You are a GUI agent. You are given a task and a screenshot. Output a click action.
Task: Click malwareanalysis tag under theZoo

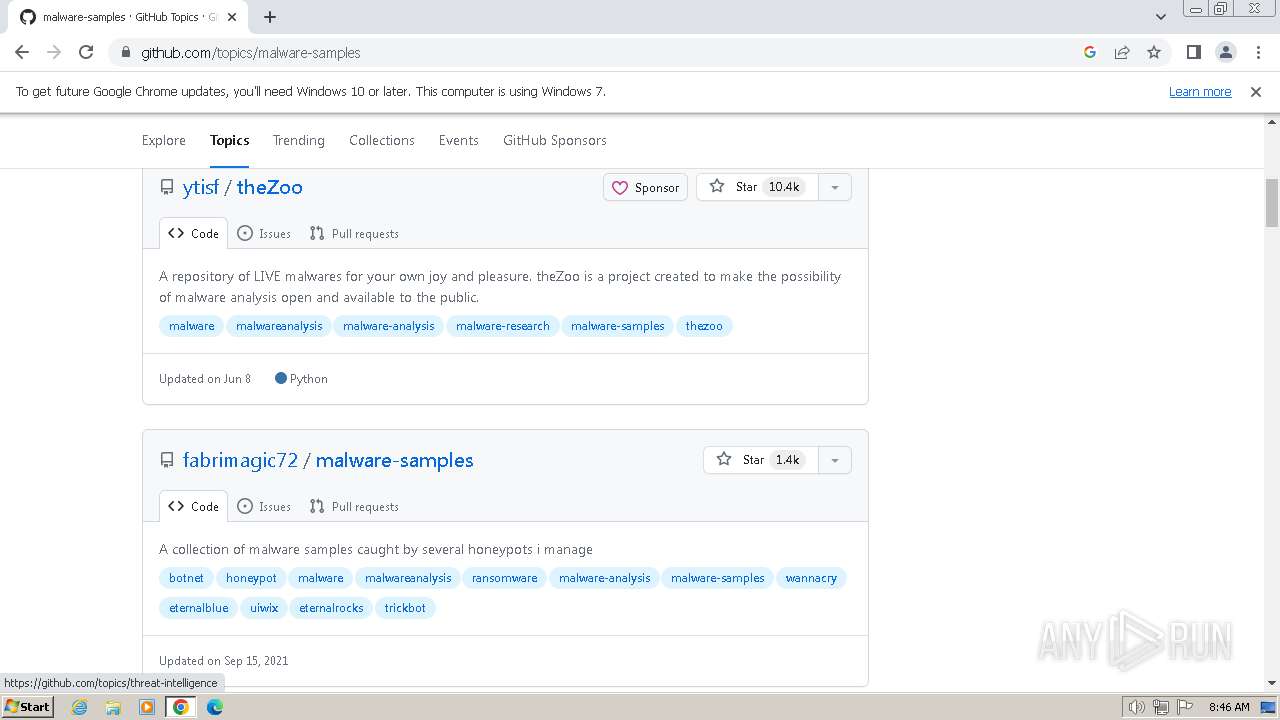(279, 326)
